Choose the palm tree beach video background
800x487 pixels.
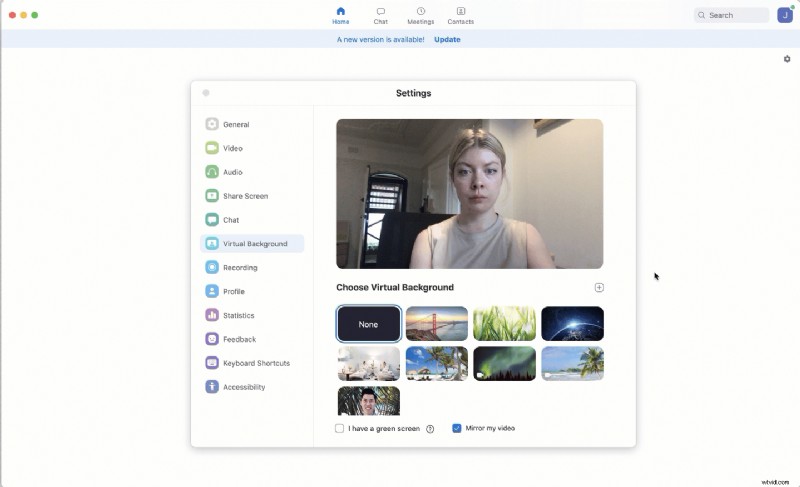(572, 364)
